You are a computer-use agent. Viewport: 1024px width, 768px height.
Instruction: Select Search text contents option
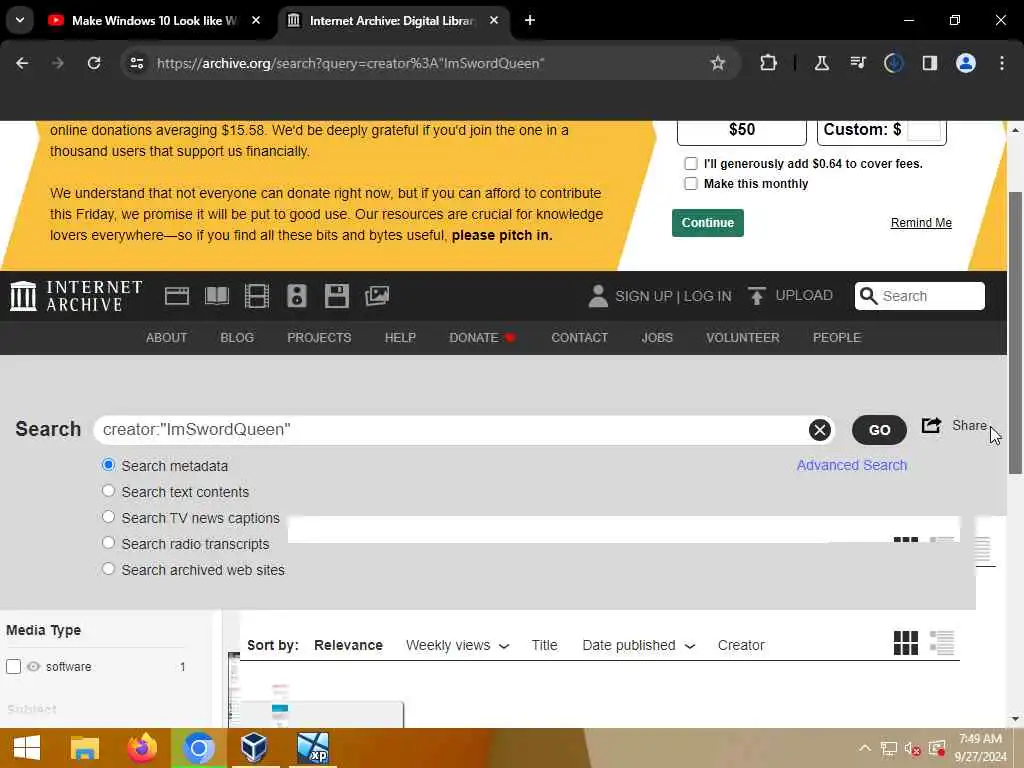[108, 491]
